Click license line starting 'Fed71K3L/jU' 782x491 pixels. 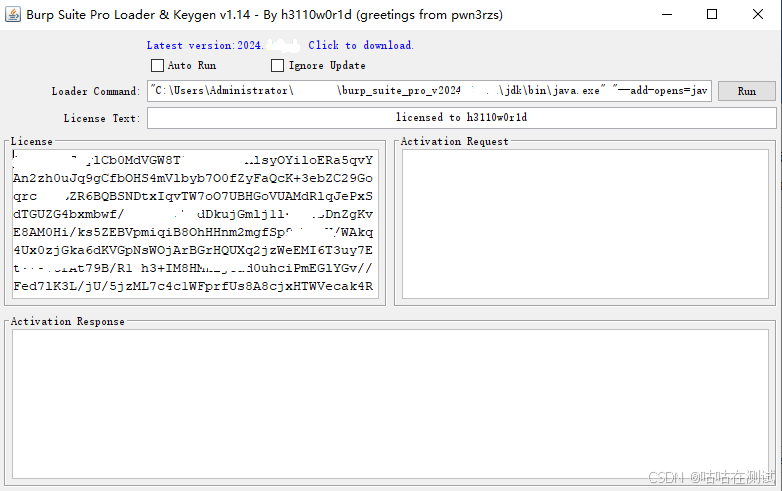(x=193, y=286)
